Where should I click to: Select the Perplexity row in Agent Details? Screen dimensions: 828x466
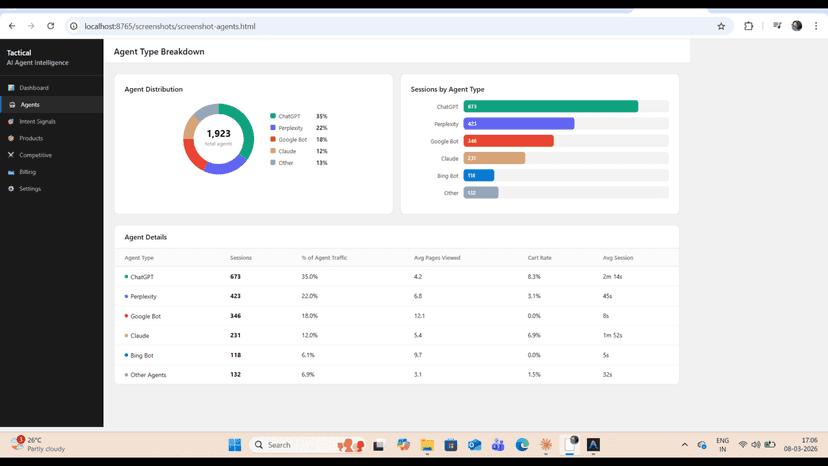click(x=397, y=296)
